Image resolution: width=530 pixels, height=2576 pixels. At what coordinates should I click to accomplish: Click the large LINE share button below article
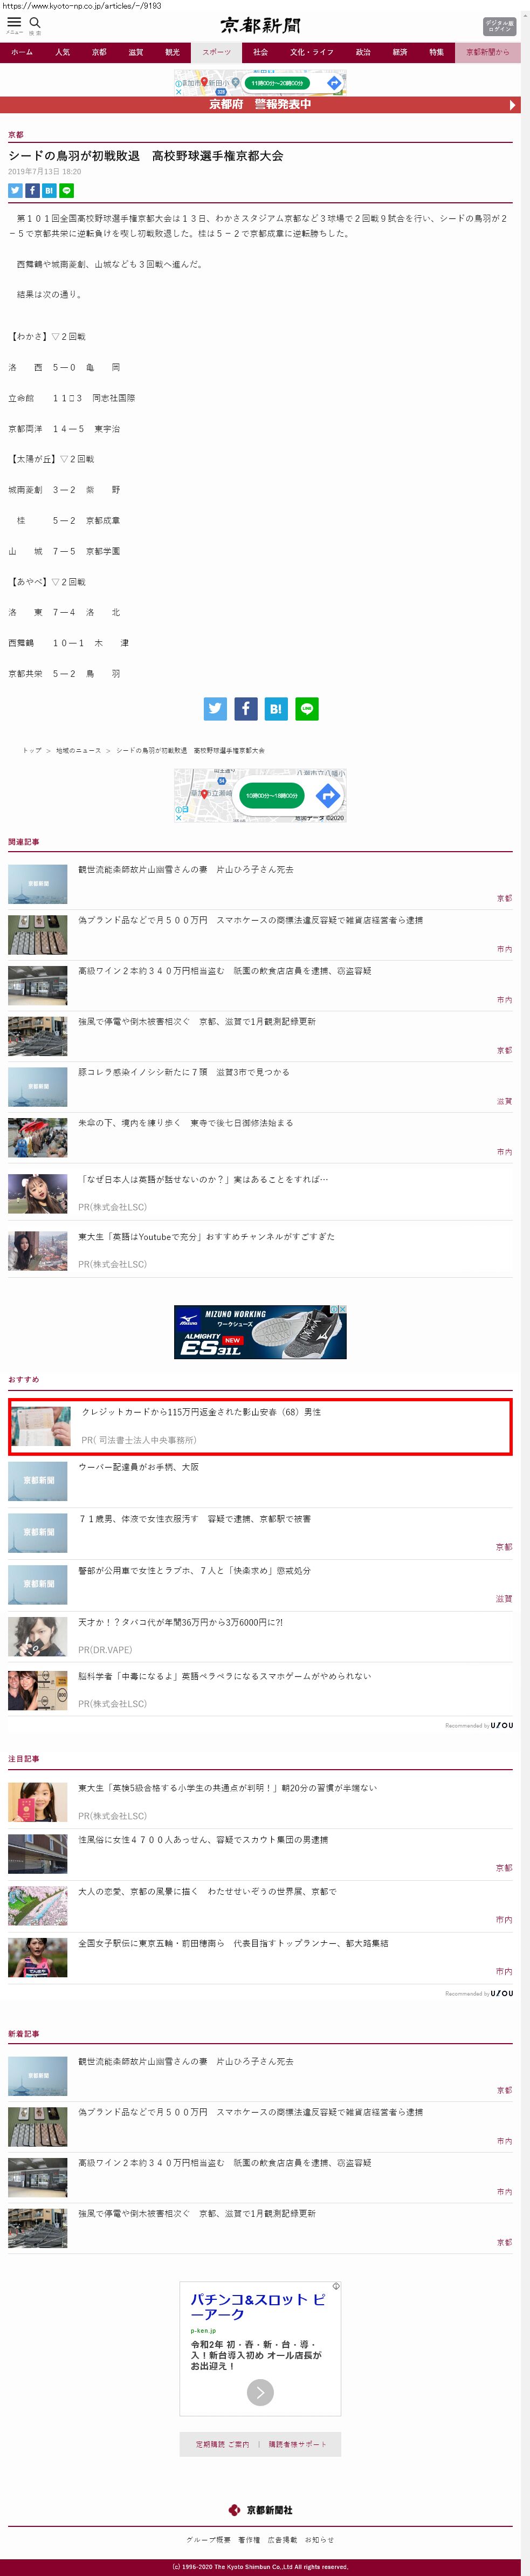click(x=307, y=709)
